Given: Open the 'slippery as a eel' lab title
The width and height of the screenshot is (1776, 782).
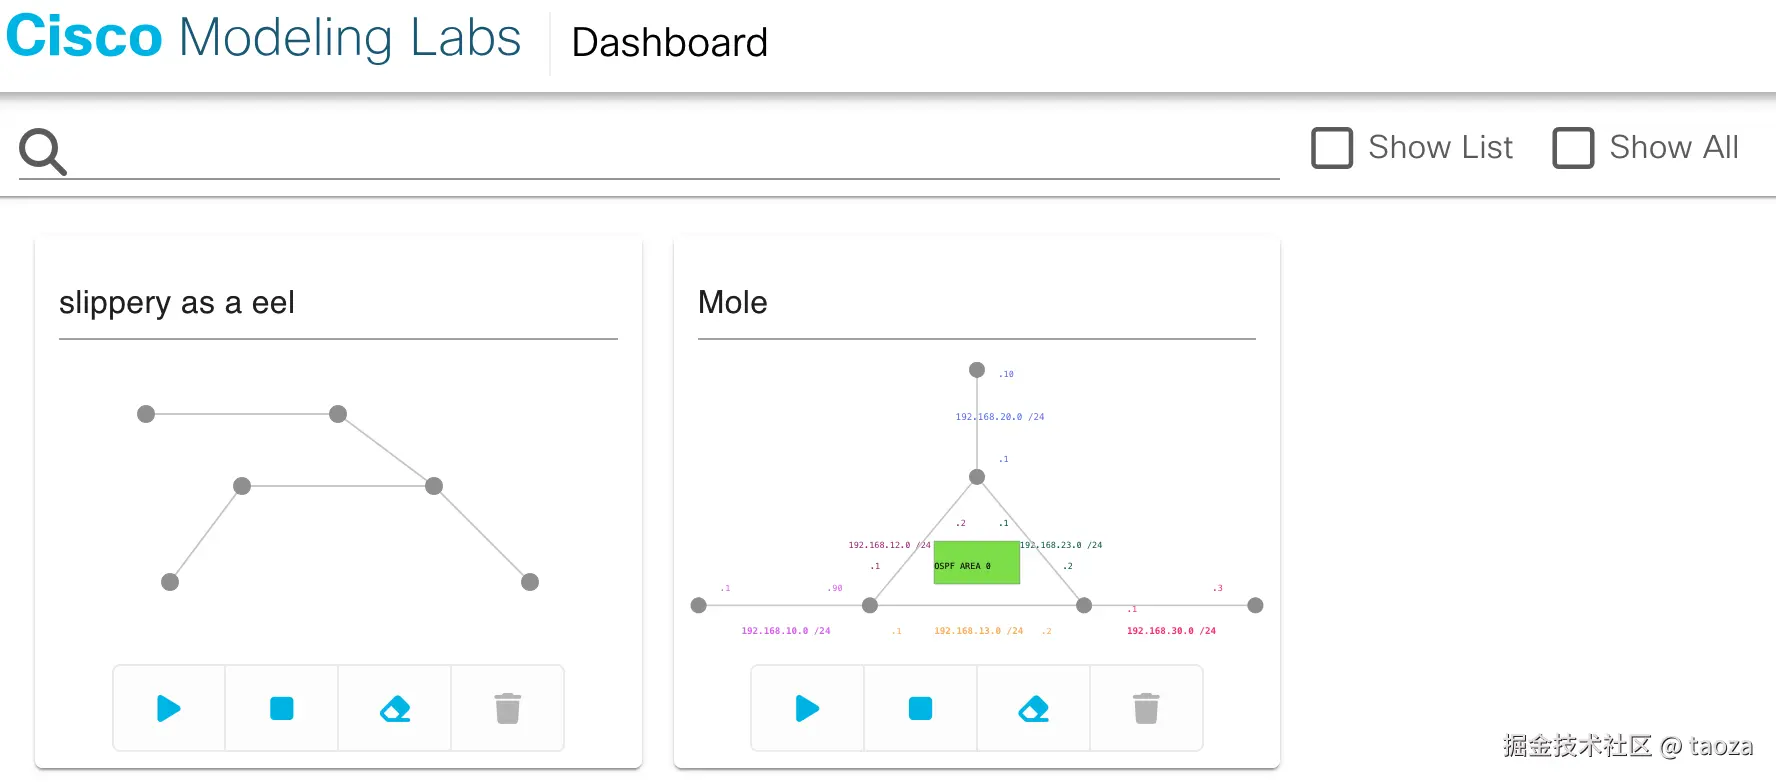Looking at the screenshot, I should (177, 302).
